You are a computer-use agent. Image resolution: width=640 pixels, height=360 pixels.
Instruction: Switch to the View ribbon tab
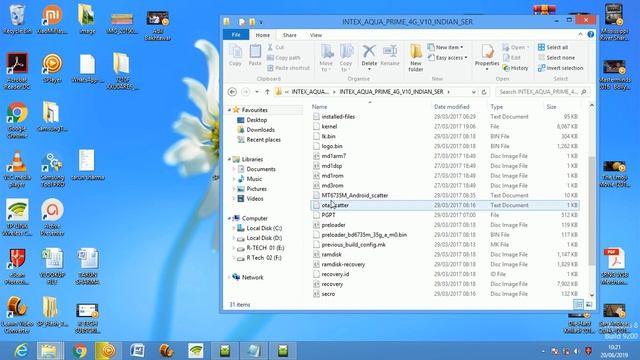tap(316, 35)
